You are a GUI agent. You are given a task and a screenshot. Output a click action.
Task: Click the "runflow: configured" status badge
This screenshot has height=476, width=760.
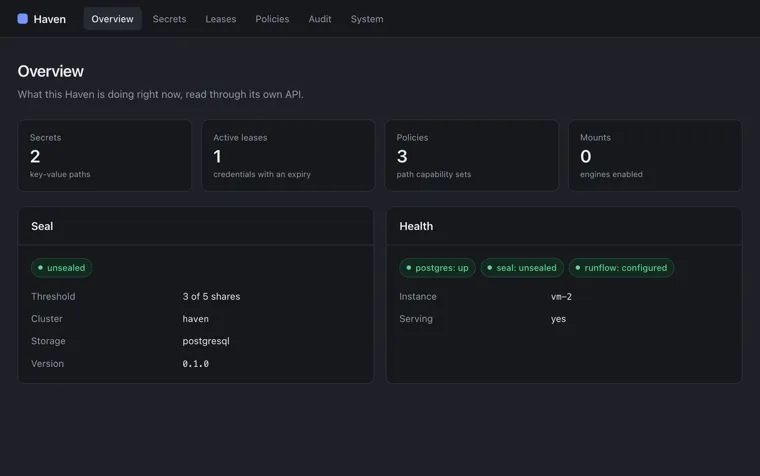point(621,268)
